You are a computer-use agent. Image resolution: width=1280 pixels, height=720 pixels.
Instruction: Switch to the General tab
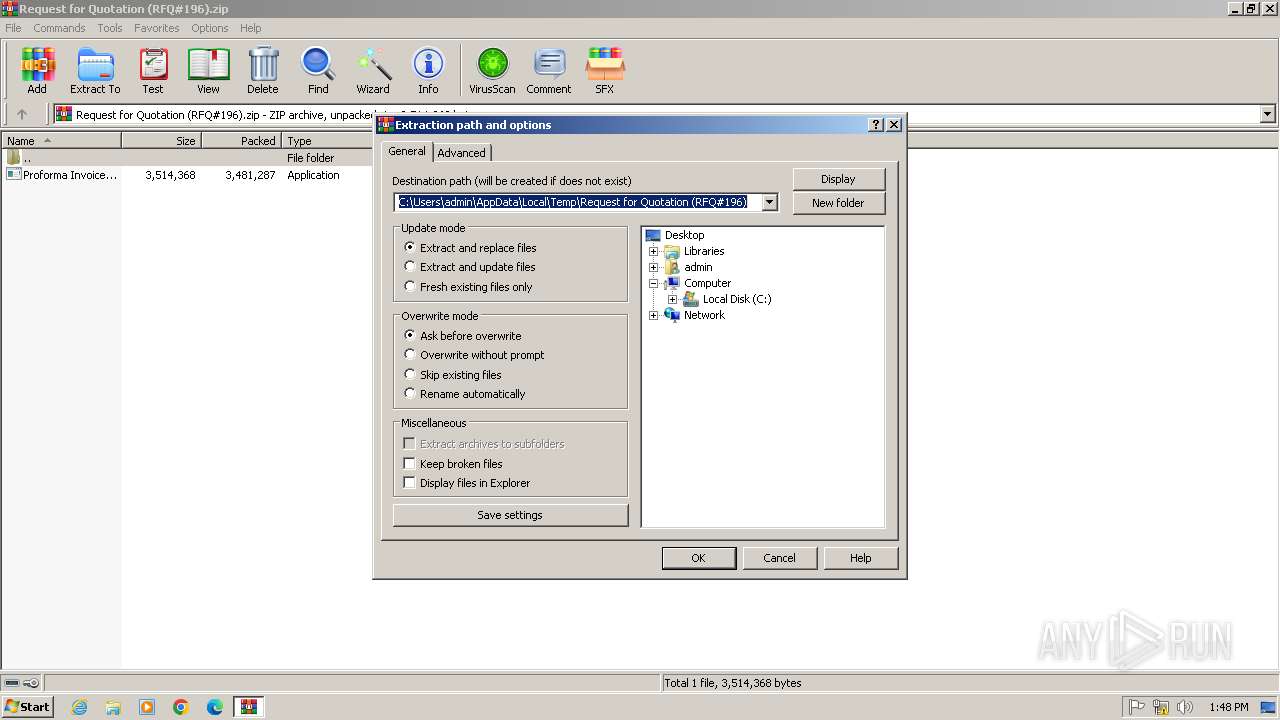click(x=407, y=151)
